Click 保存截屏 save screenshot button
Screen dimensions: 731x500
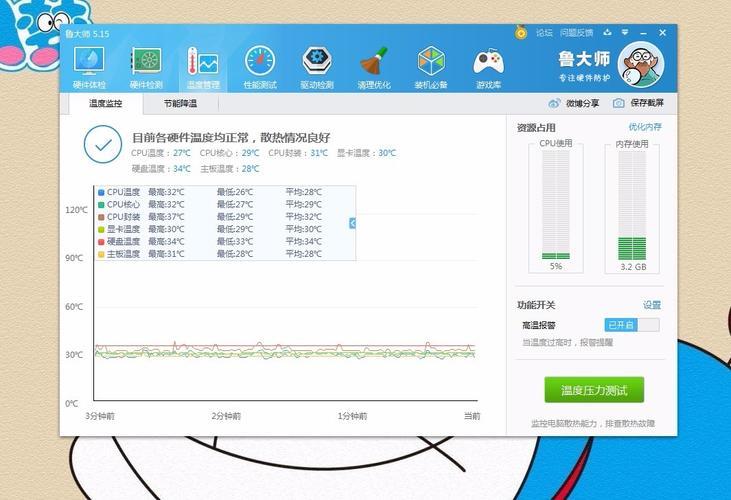[x=638, y=103]
